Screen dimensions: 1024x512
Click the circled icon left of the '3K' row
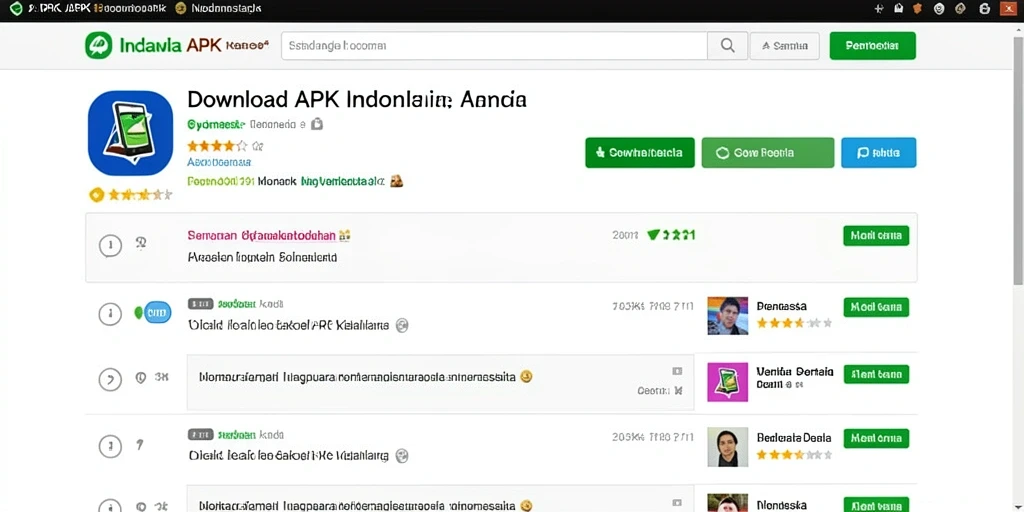110,379
